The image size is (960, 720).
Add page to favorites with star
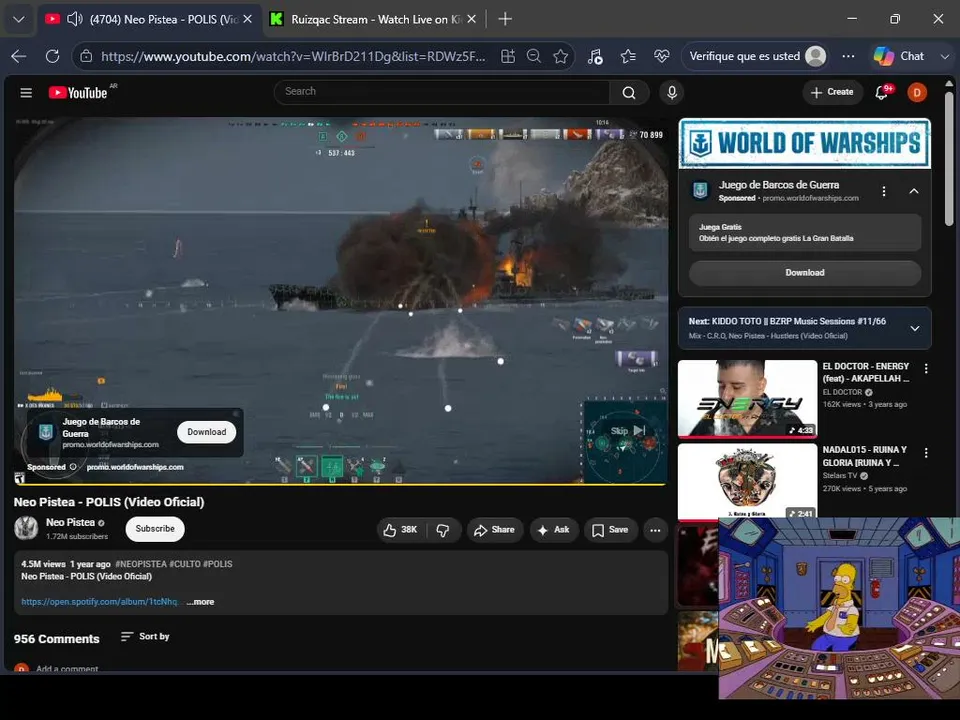[x=560, y=56]
